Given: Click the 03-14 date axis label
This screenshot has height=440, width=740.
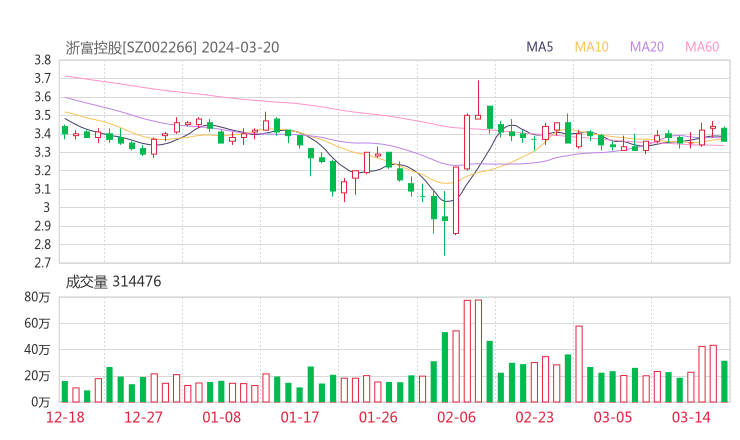Looking at the screenshot, I should click(x=691, y=417).
